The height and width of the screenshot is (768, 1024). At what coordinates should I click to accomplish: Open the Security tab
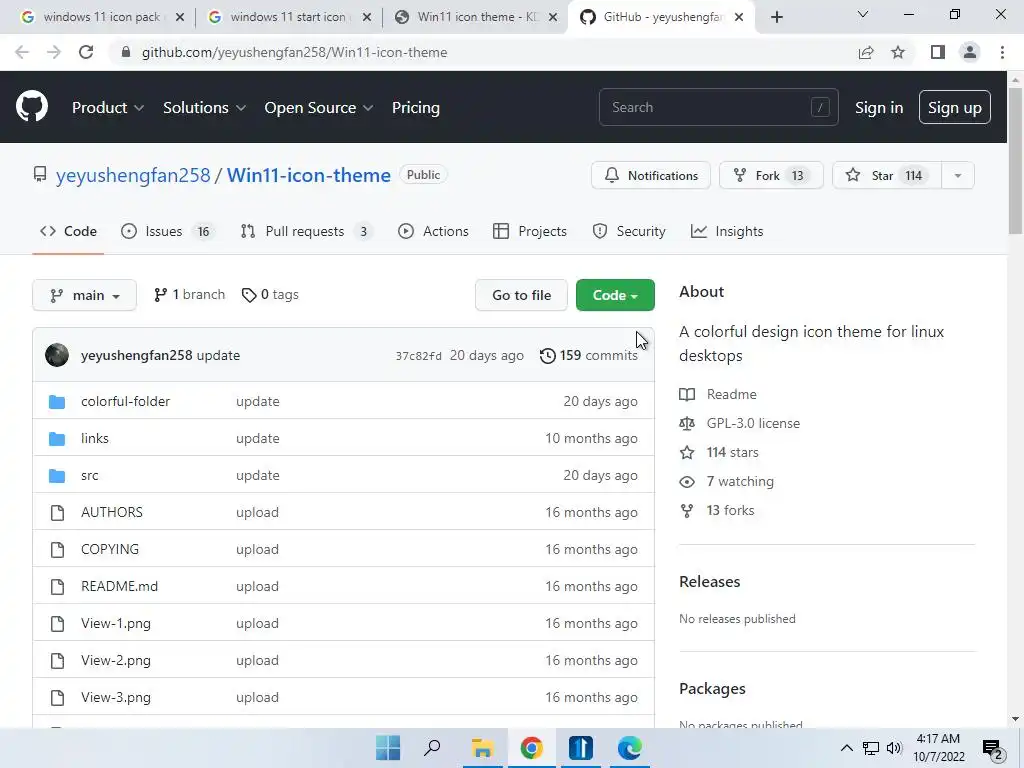tap(629, 231)
